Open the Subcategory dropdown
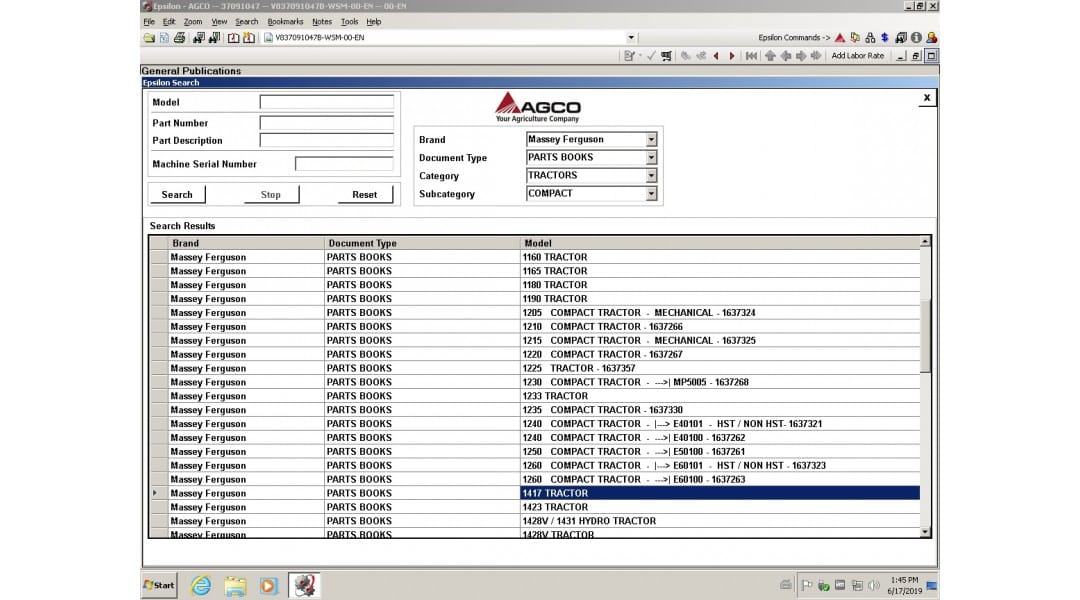 click(651, 194)
